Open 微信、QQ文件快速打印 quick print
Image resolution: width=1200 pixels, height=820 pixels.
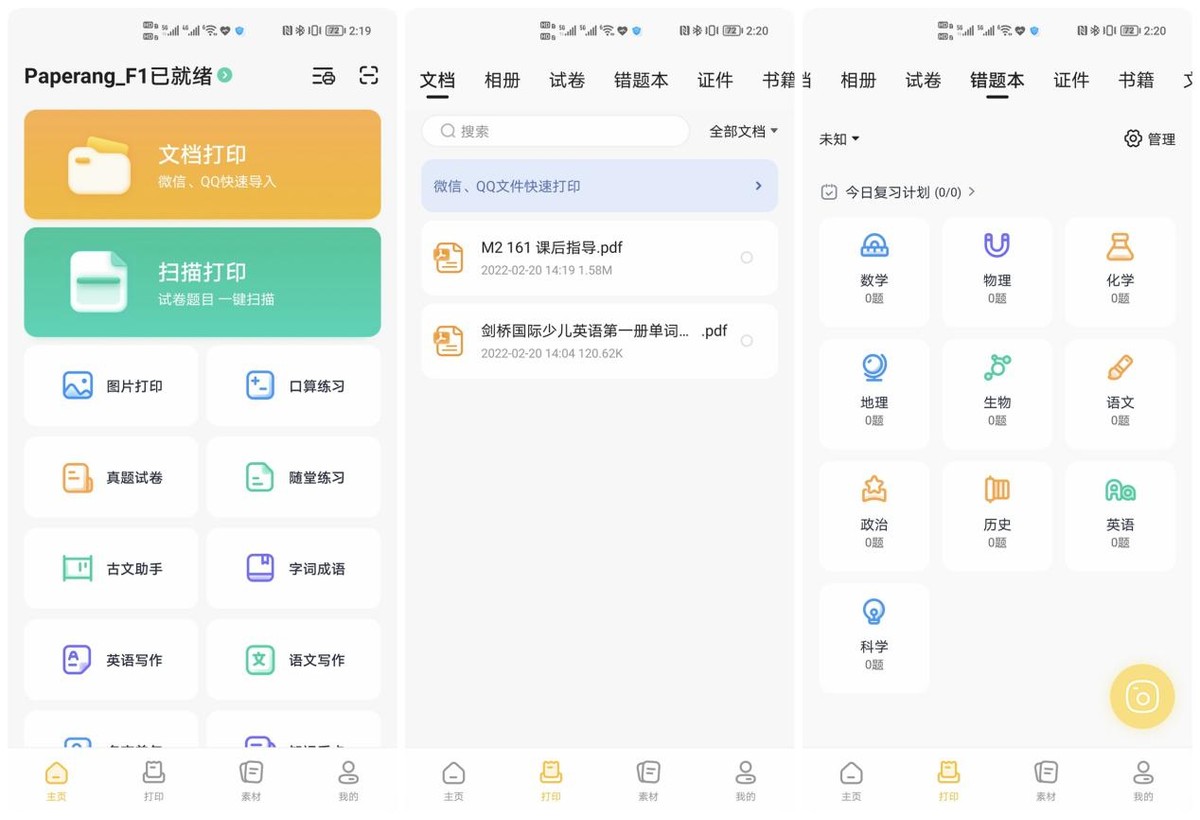coord(598,187)
